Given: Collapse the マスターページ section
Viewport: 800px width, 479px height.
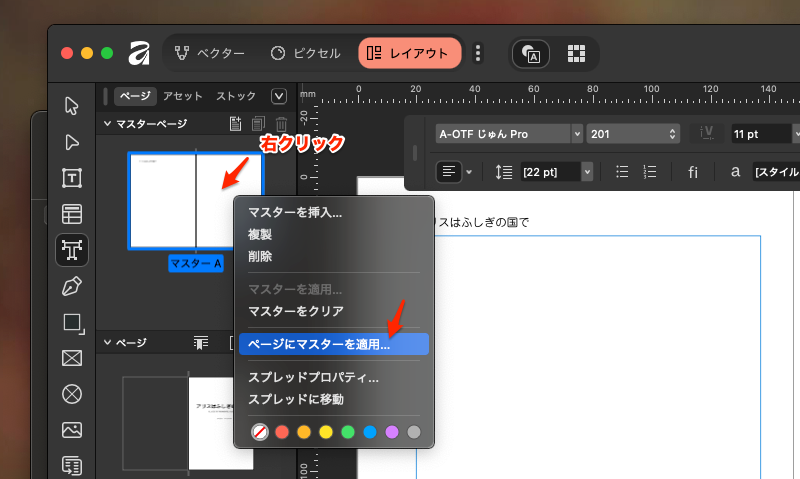Looking at the screenshot, I should (x=106, y=124).
